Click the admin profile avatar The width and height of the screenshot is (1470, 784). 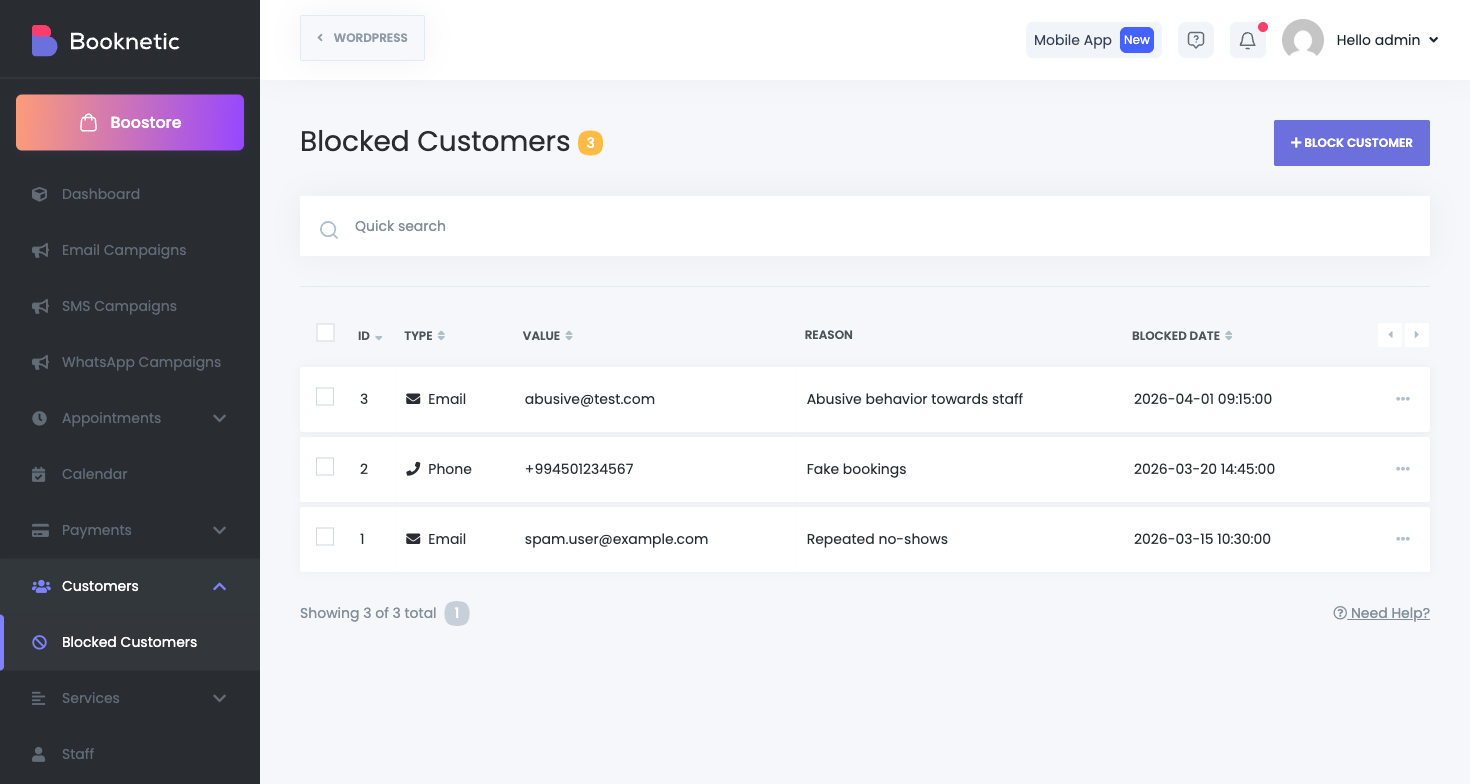pos(1302,40)
